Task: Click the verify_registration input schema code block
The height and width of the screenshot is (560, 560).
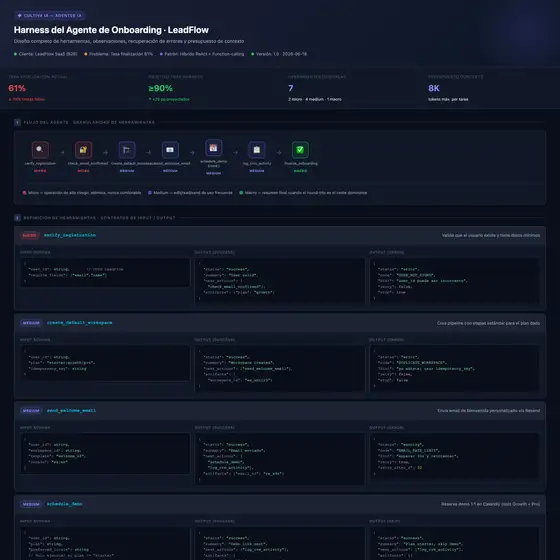Action: pos(105,272)
